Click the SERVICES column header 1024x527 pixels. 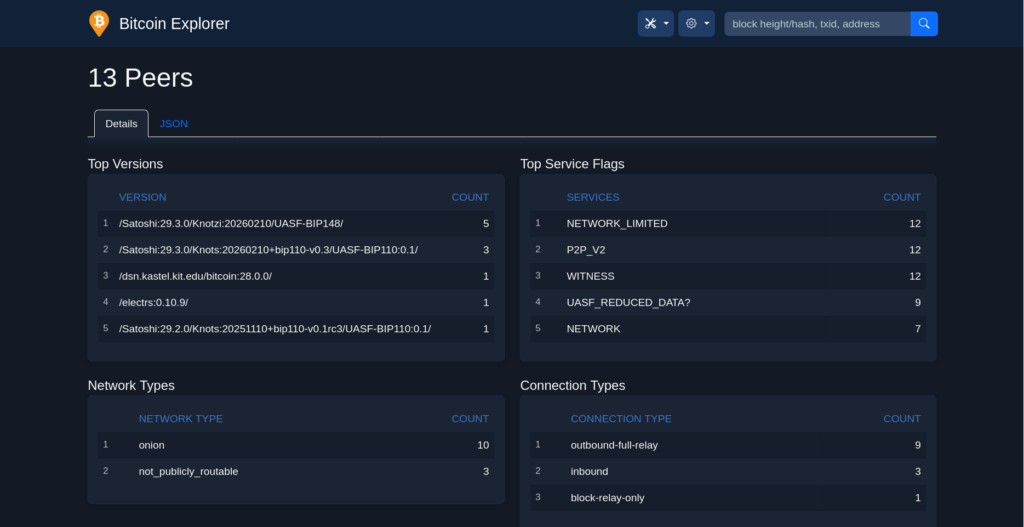pos(593,198)
